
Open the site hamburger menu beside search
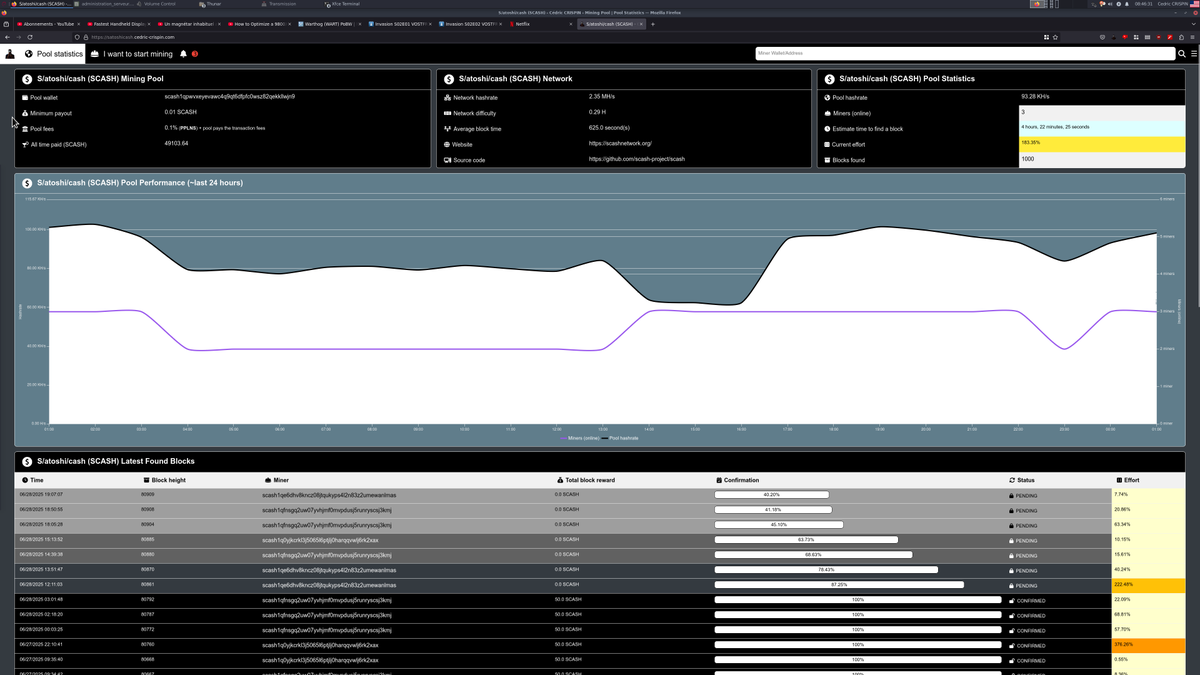click(x=1193, y=54)
